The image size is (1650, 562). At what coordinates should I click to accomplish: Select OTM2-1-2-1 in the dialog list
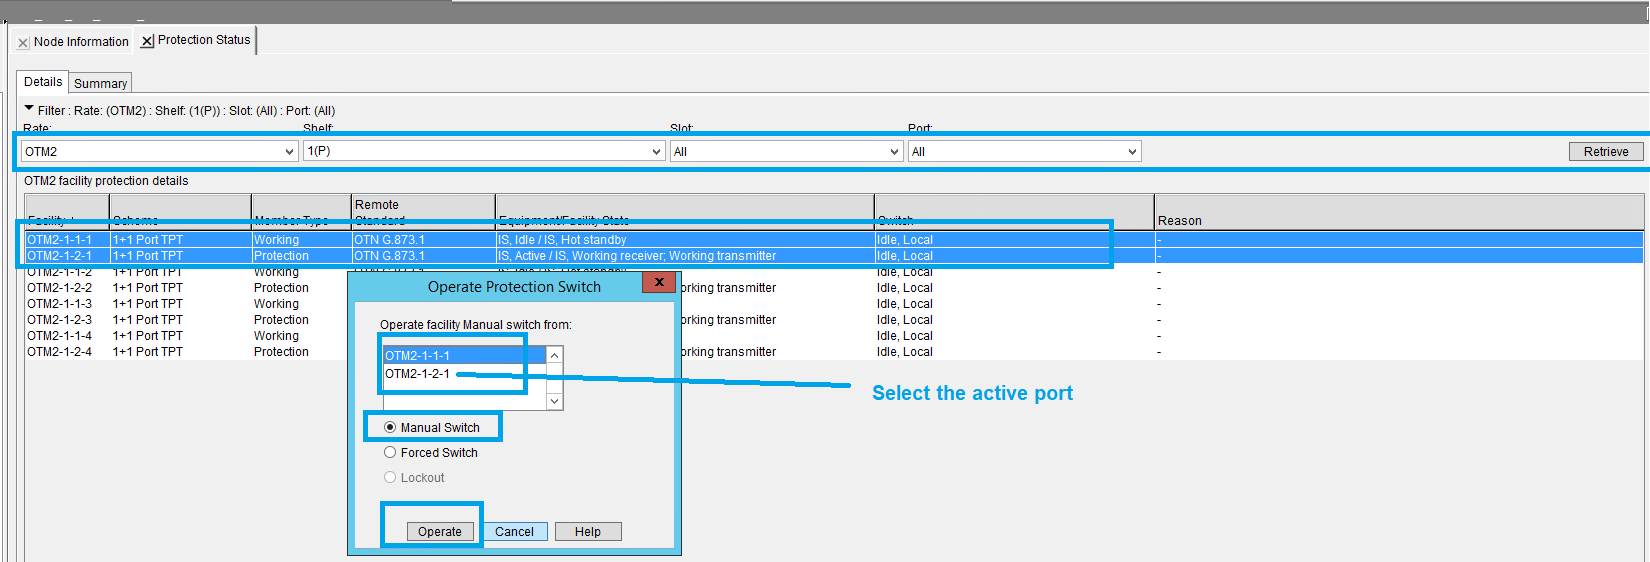click(x=418, y=374)
